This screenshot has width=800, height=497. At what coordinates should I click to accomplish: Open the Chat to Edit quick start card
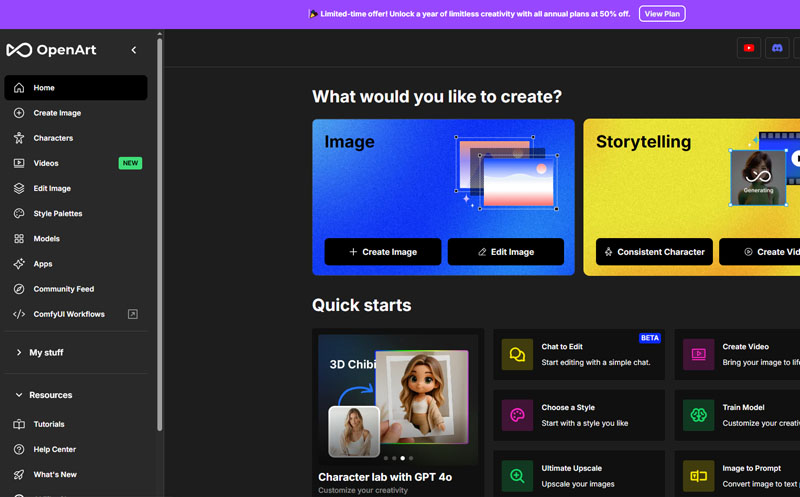pos(579,354)
